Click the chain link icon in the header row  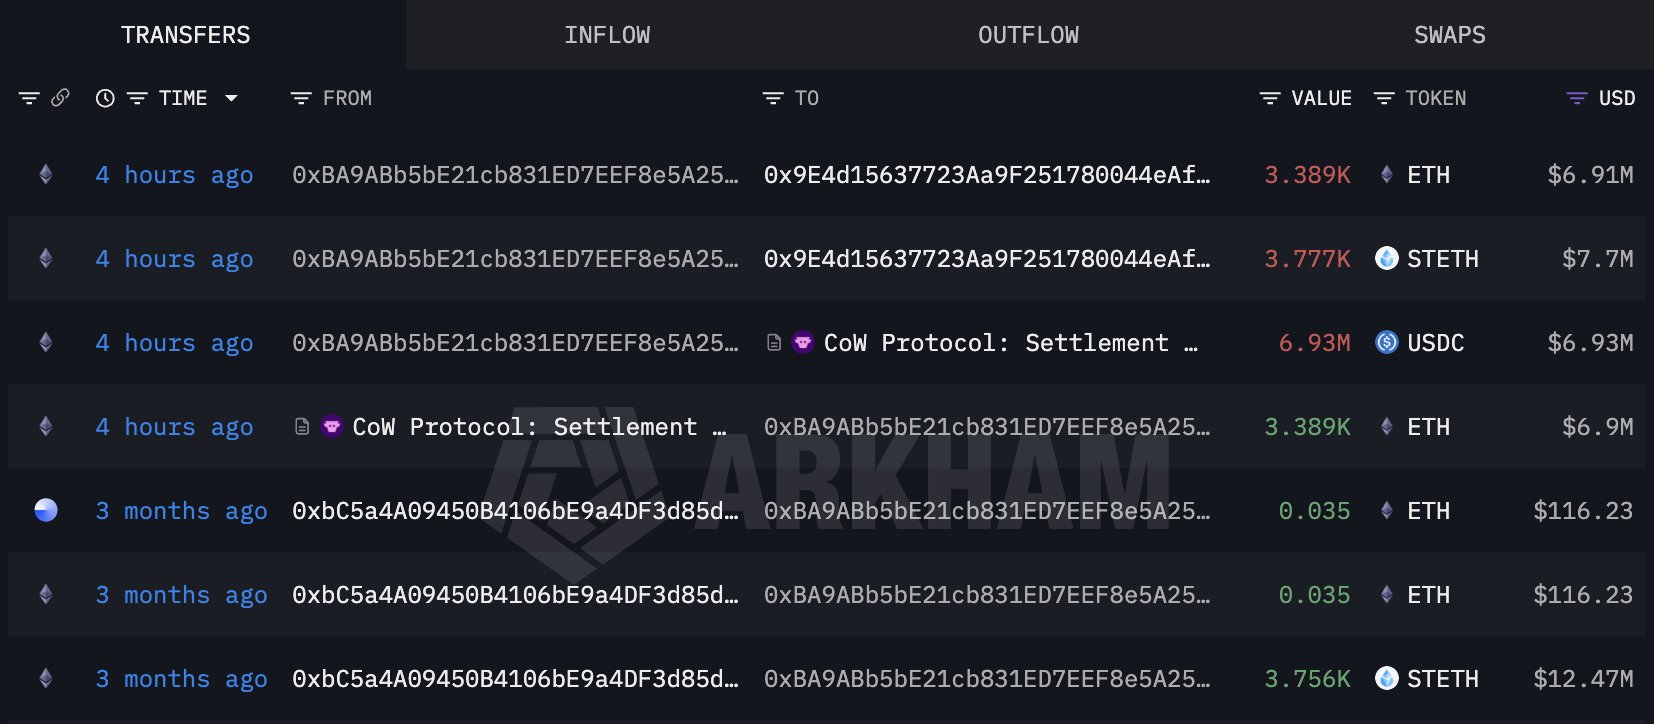[62, 98]
